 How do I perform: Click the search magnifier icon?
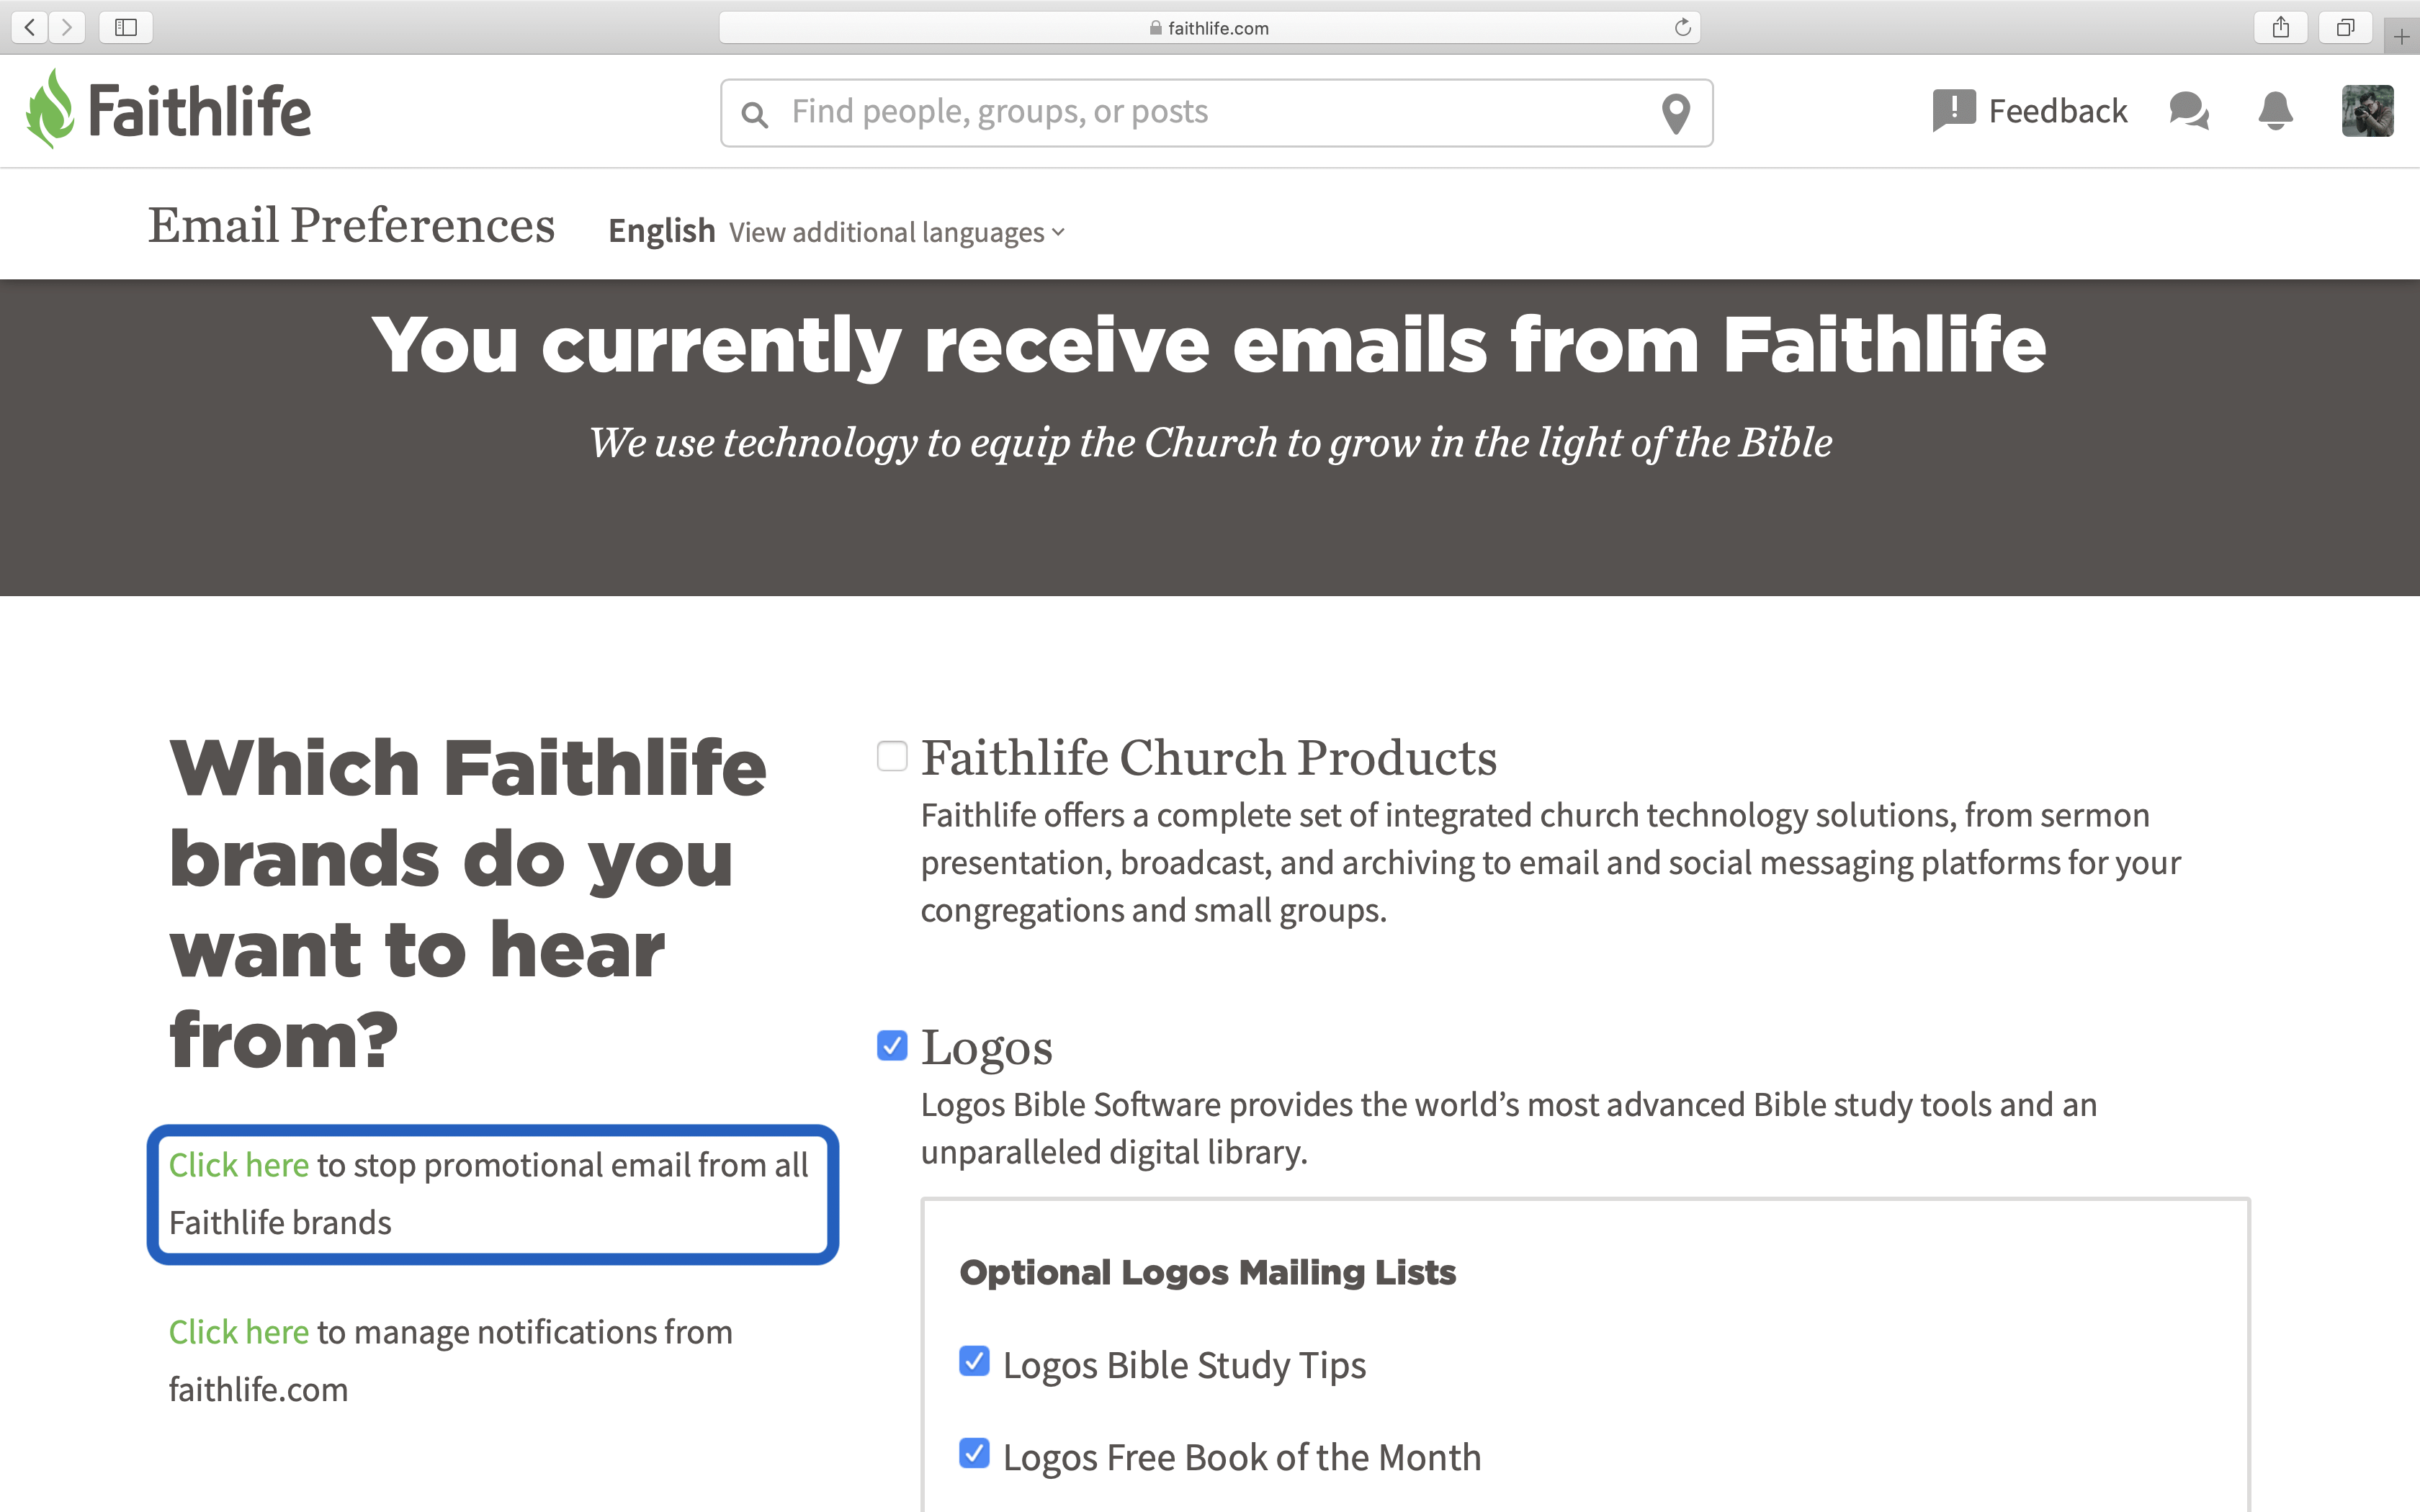tap(755, 115)
